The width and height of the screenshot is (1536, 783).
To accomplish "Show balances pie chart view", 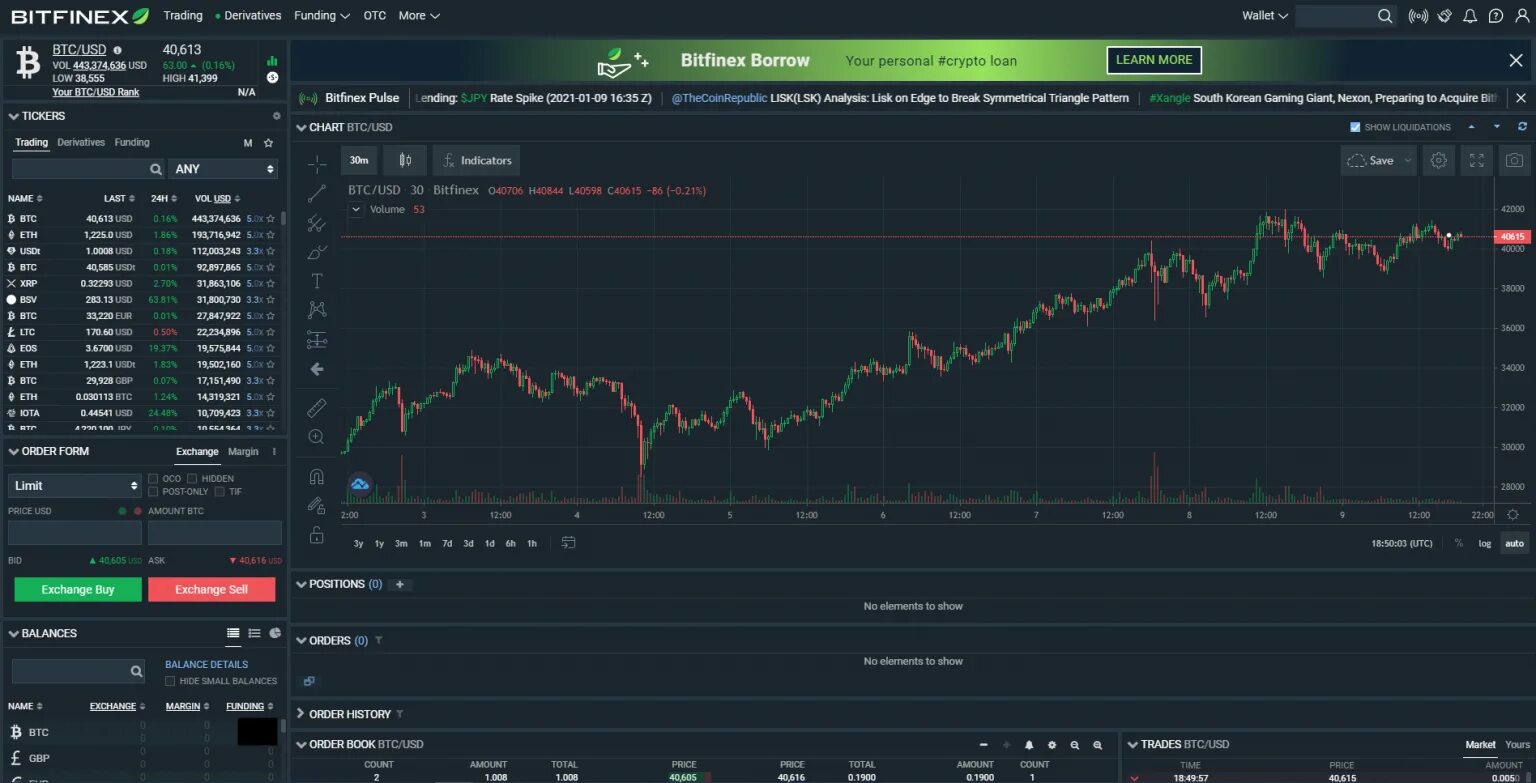I will 275,633.
